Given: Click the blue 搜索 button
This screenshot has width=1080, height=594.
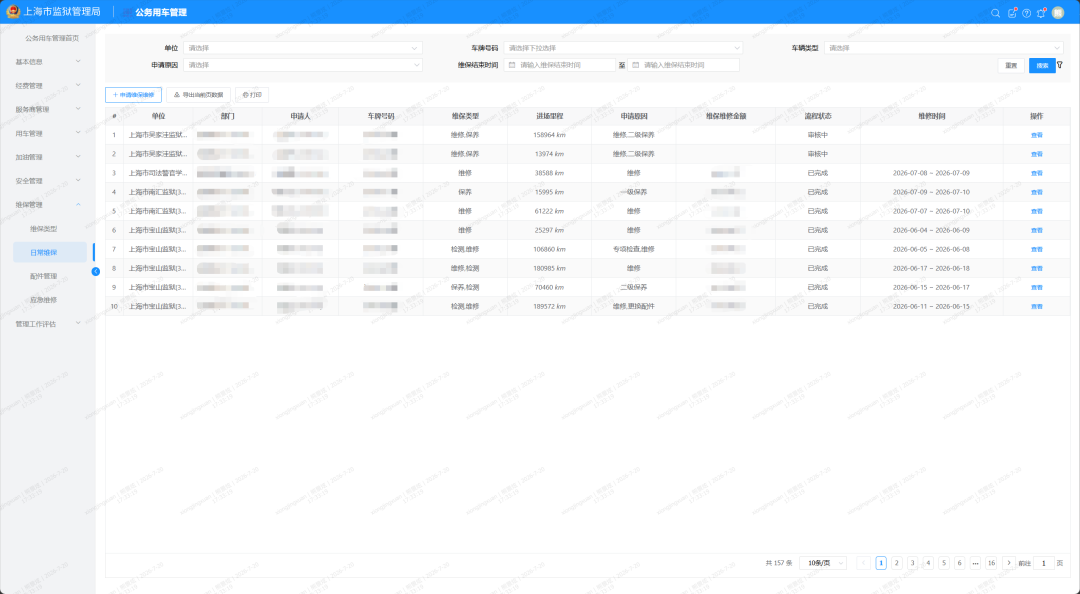Looking at the screenshot, I should (x=1042, y=65).
